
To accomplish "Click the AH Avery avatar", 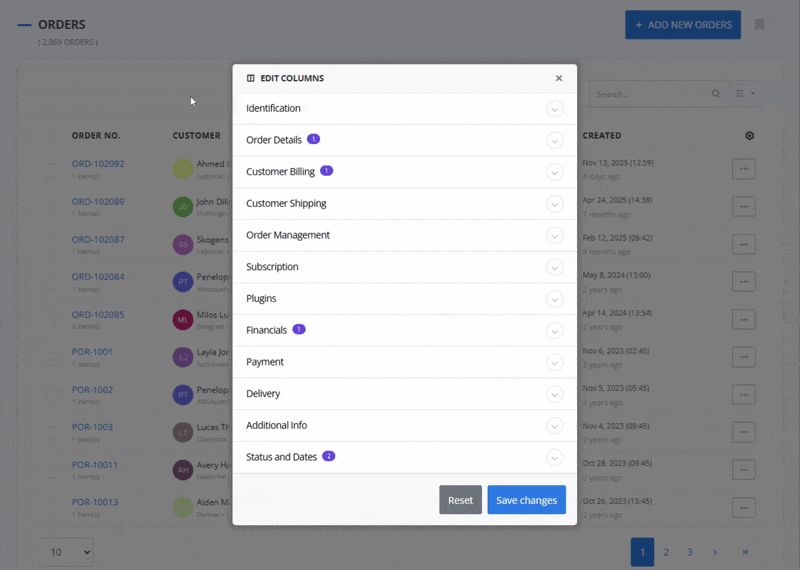I will click(x=183, y=470).
